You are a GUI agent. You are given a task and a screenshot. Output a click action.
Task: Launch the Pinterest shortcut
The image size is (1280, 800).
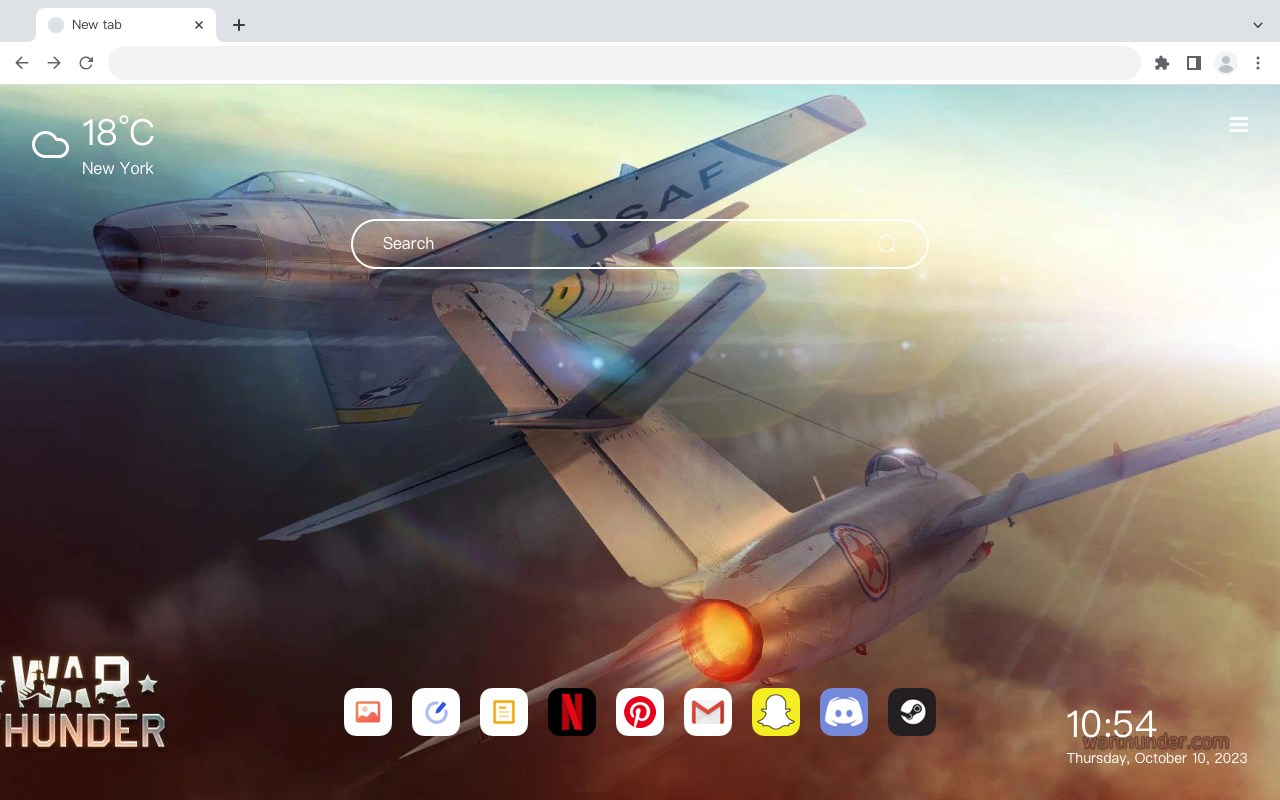pyautogui.click(x=640, y=712)
